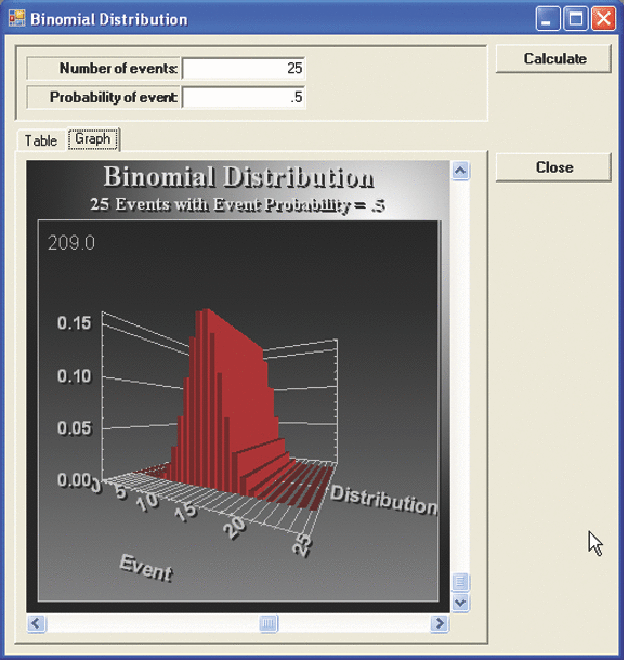Click the horizontal scrollbar thumb
624x660 pixels.
coord(269,624)
